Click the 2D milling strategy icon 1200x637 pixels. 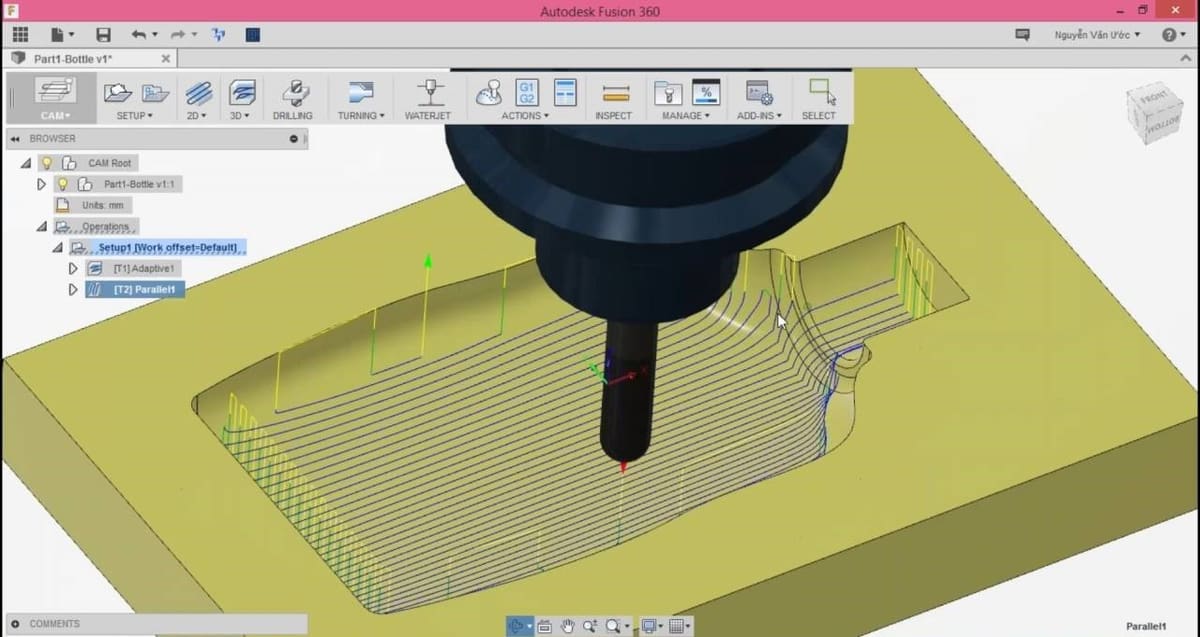(x=198, y=93)
